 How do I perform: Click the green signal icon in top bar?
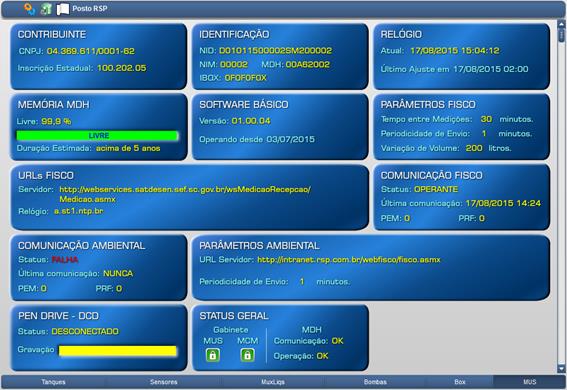click(x=46, y=9)
